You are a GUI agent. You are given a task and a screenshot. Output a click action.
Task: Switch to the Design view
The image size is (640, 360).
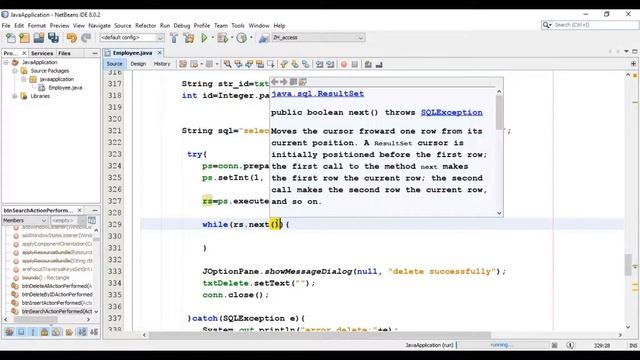pos(138,64)
